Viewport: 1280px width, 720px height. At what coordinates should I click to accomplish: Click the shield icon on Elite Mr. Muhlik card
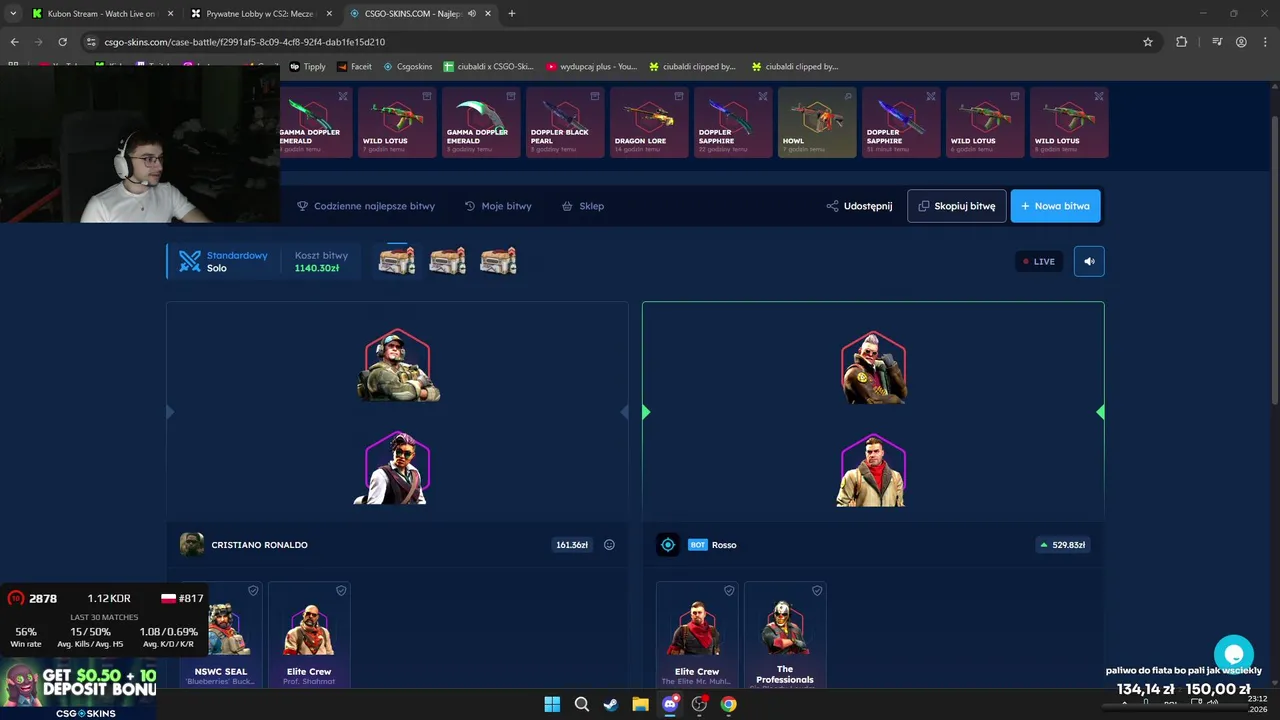click(x=729, y=591)
